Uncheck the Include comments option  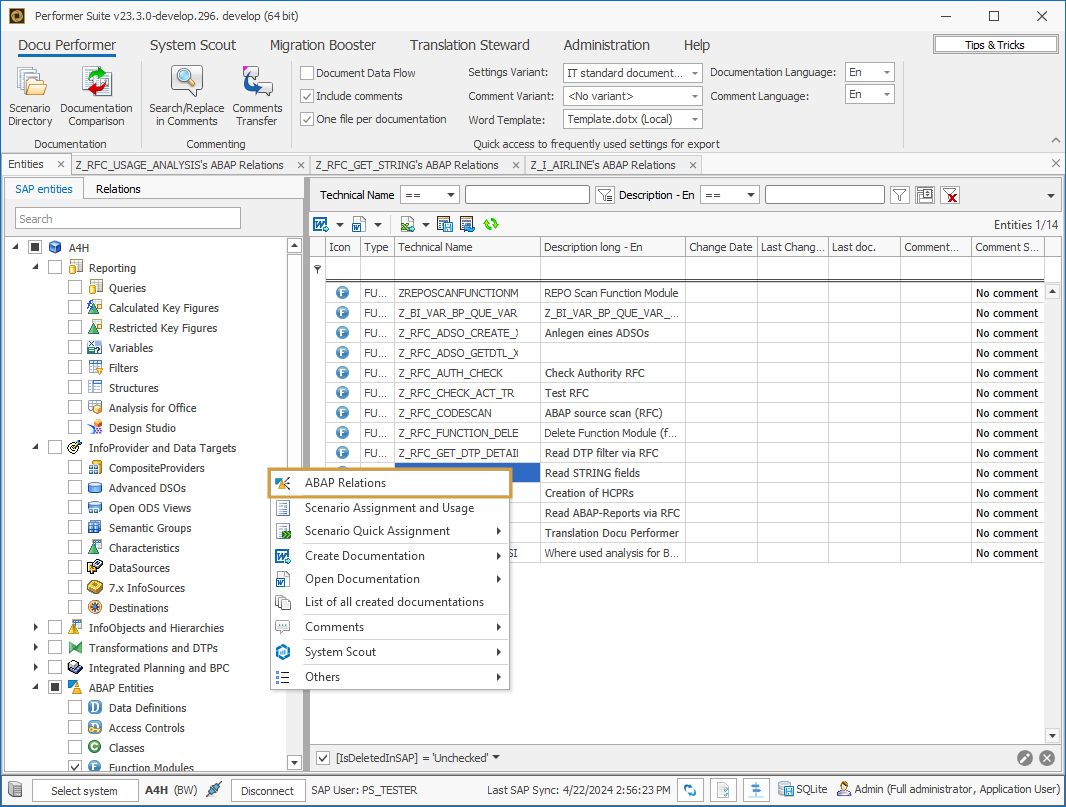tap(306, 94)
